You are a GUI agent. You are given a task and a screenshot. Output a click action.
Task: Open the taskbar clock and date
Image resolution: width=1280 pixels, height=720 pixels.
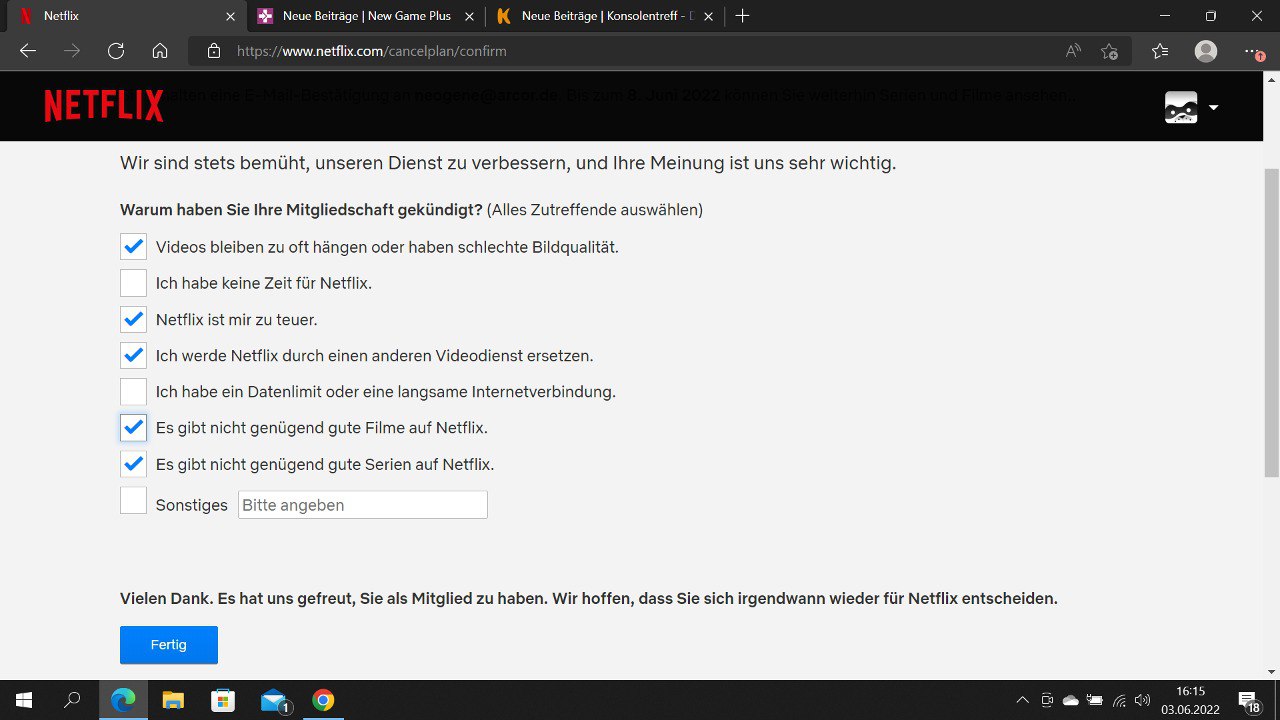coord(1190,700)
